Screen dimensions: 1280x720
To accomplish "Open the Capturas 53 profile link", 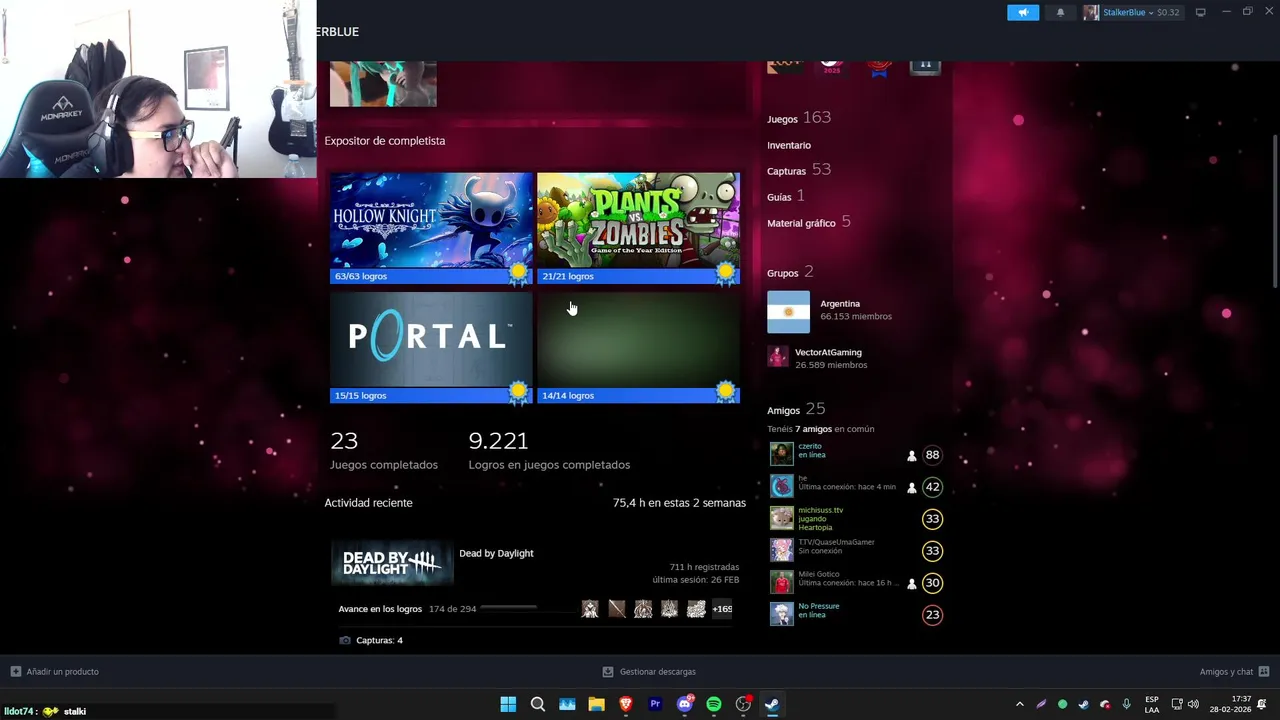I will [x=799, y=170].
